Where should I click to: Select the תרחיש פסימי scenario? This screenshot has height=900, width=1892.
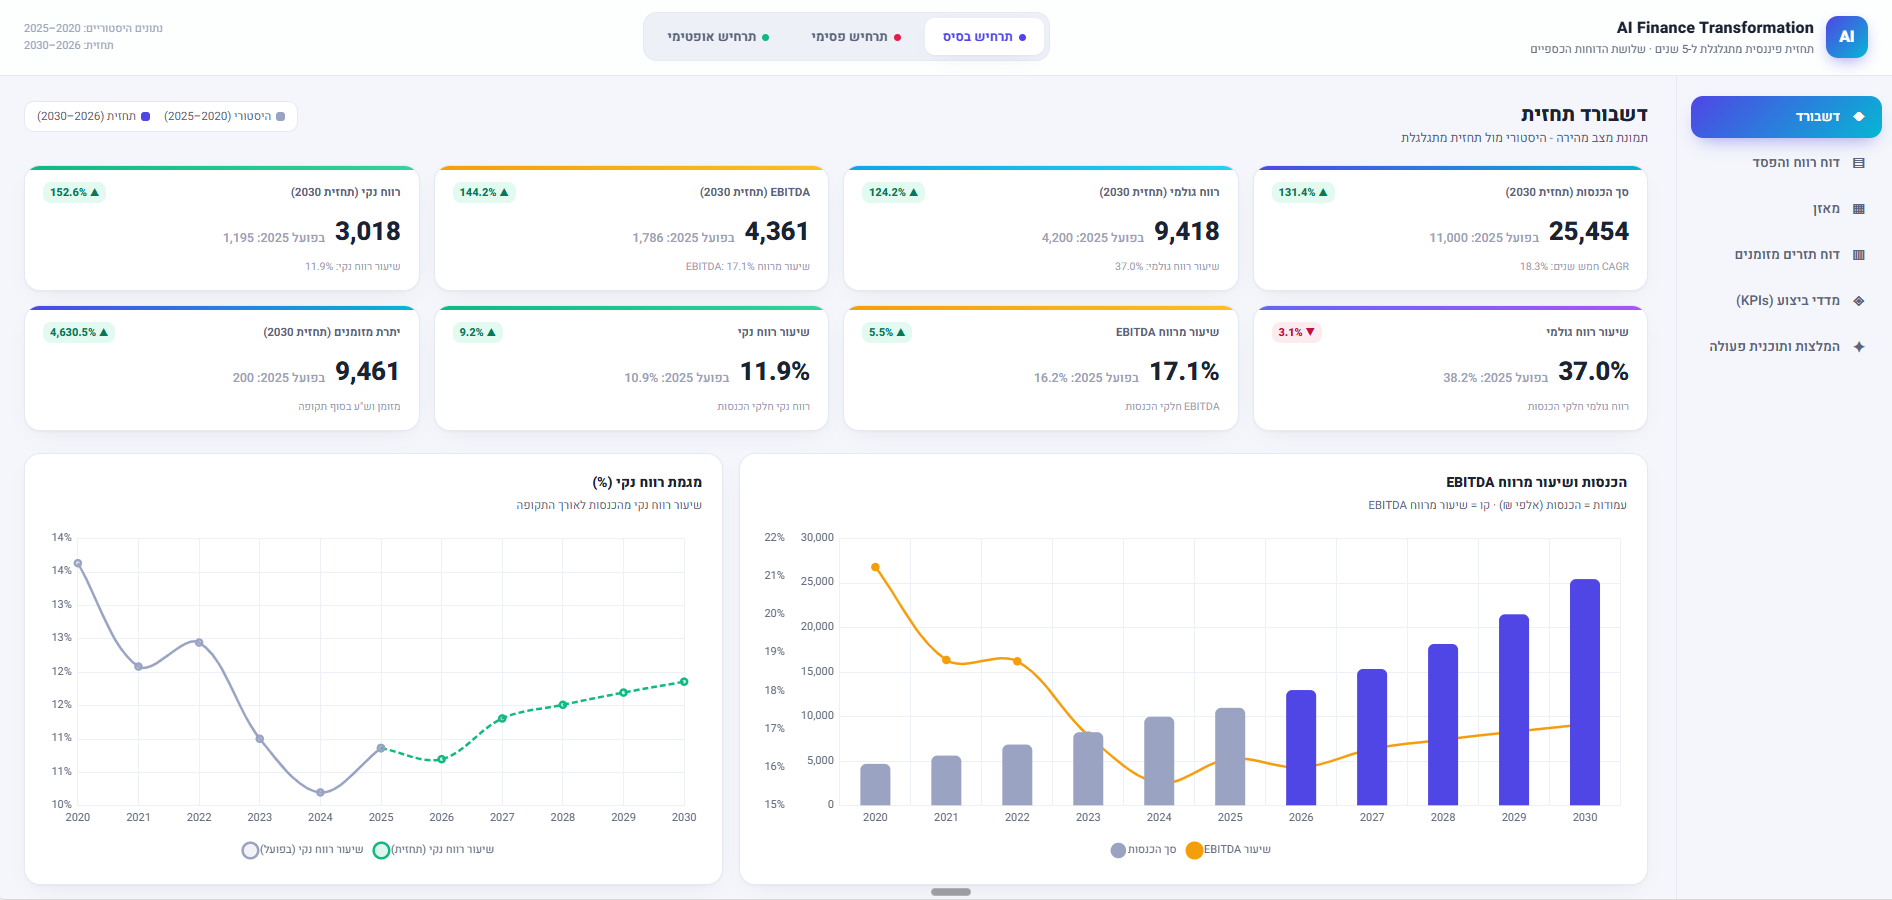[856, 37]
